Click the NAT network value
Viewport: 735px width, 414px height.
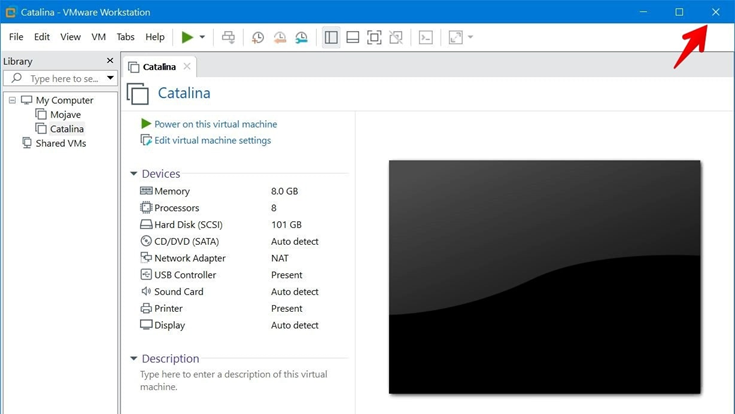coord(280,258)
